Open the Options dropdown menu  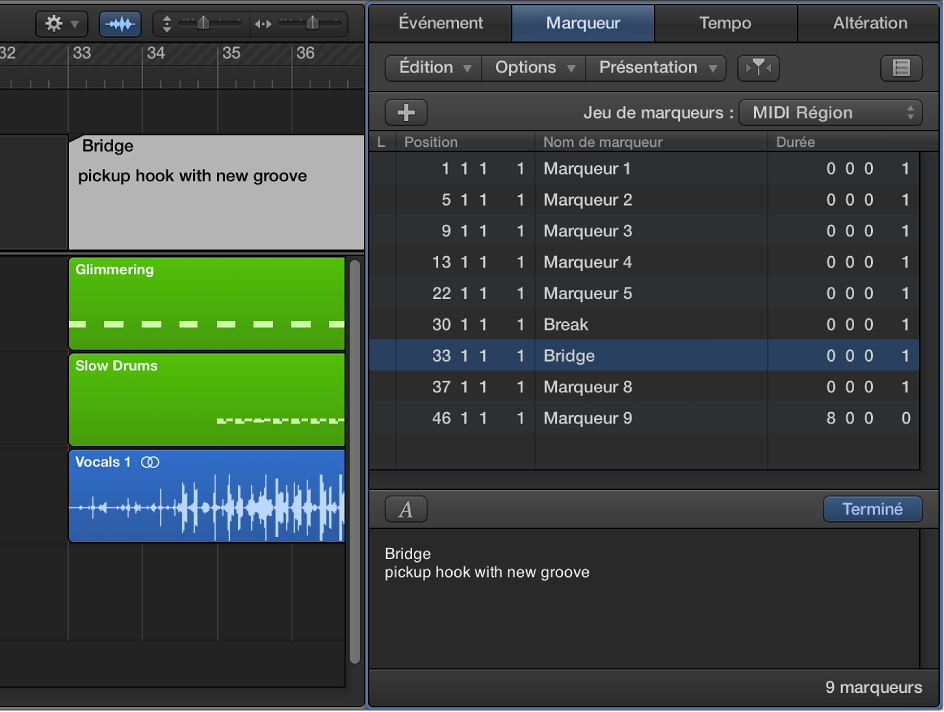tap(535, 67)
